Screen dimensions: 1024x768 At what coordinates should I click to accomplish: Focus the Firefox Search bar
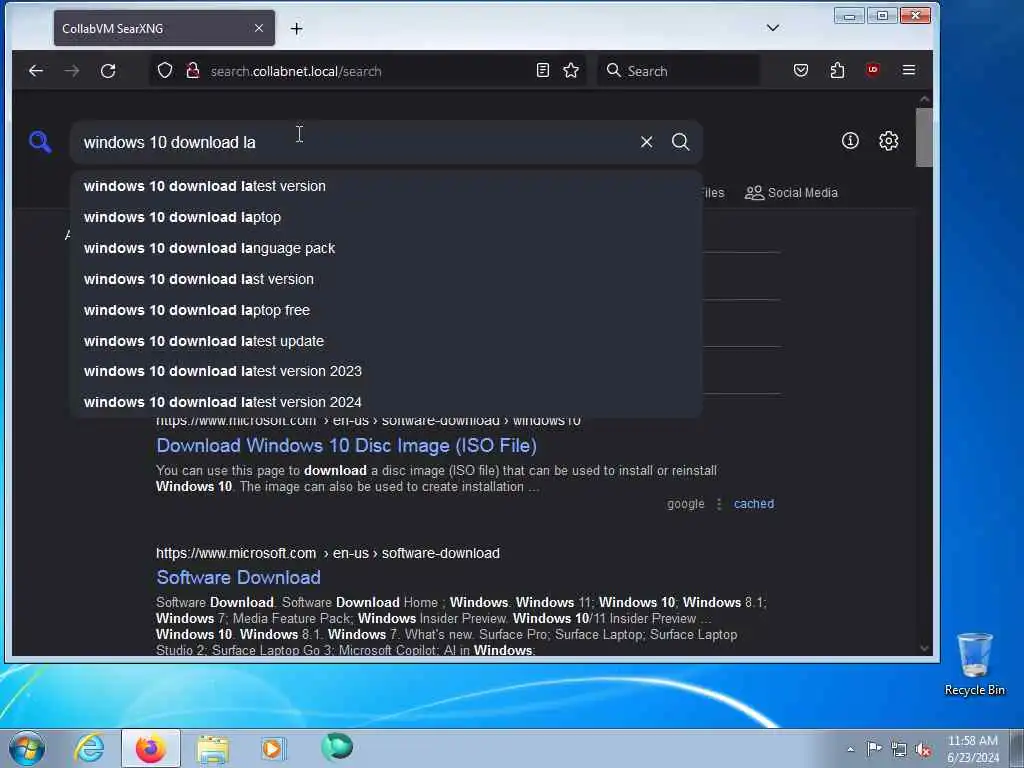pos(678,71)
